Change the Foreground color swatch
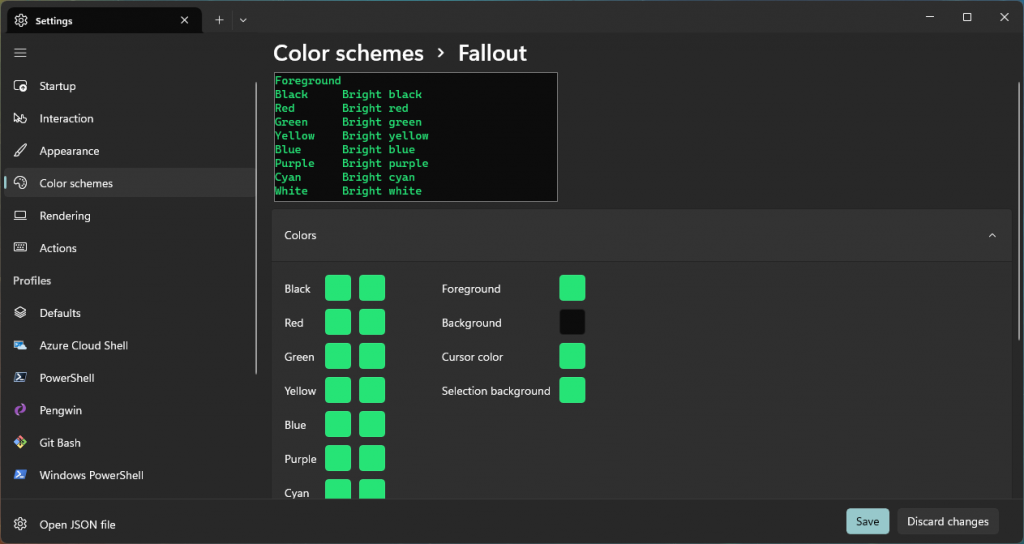The height and width of the screenshot is (544, 1024). coord(572,288)
